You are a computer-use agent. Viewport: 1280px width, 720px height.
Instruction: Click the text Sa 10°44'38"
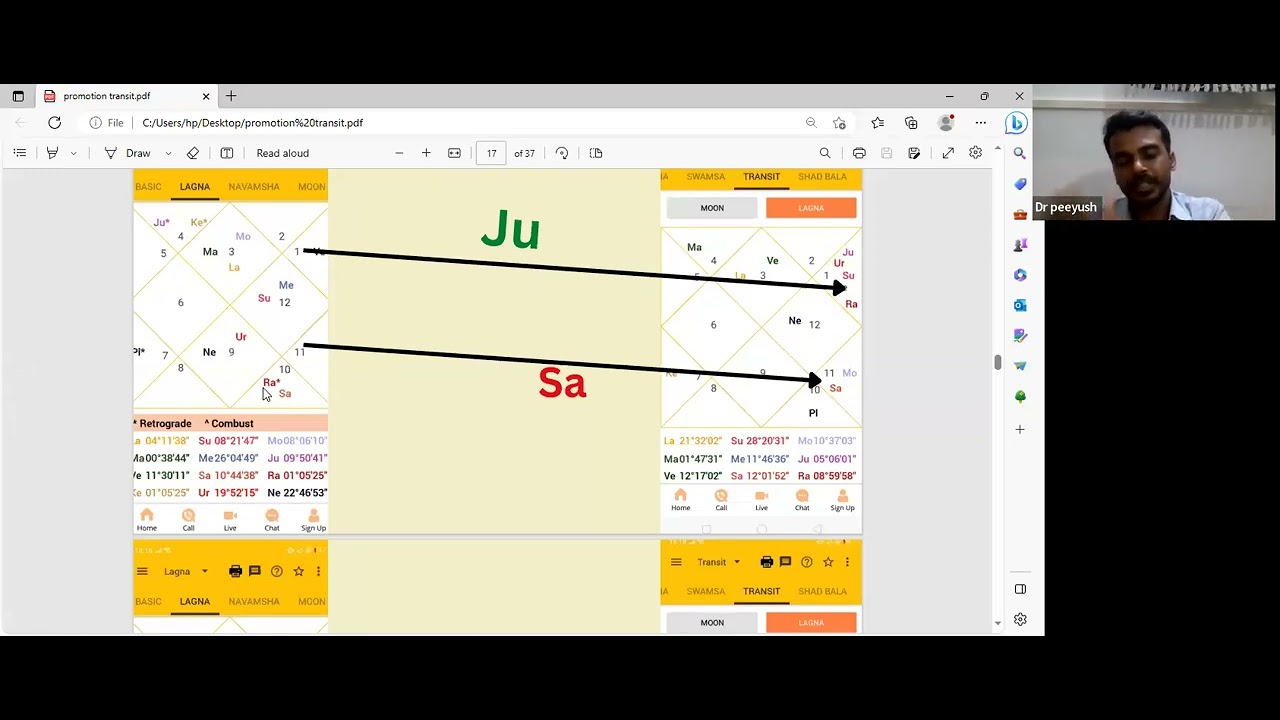(x=228, y=476)
